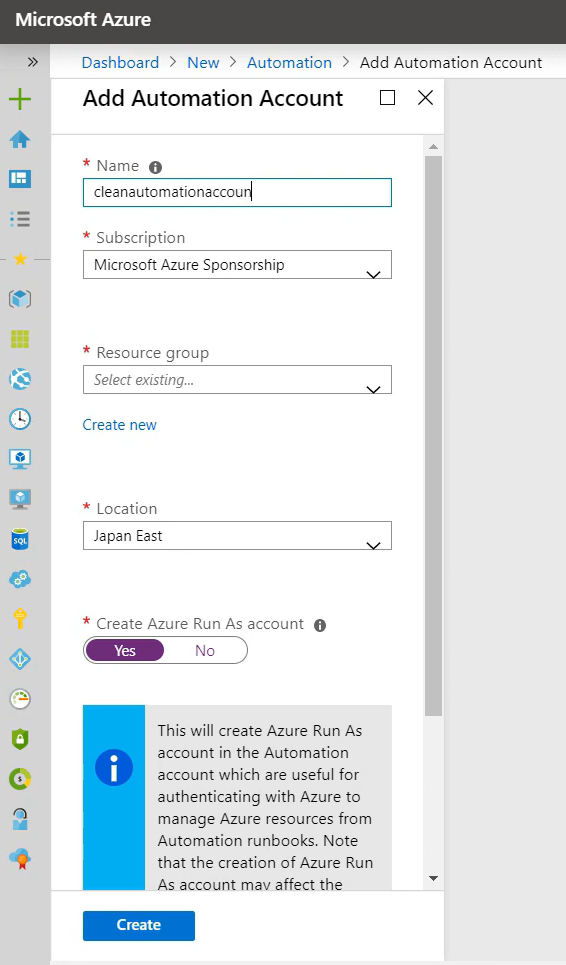Screen dimensions: 566x965
Task: Go to New in the breadcrumb
Action: tap(203, 62)
